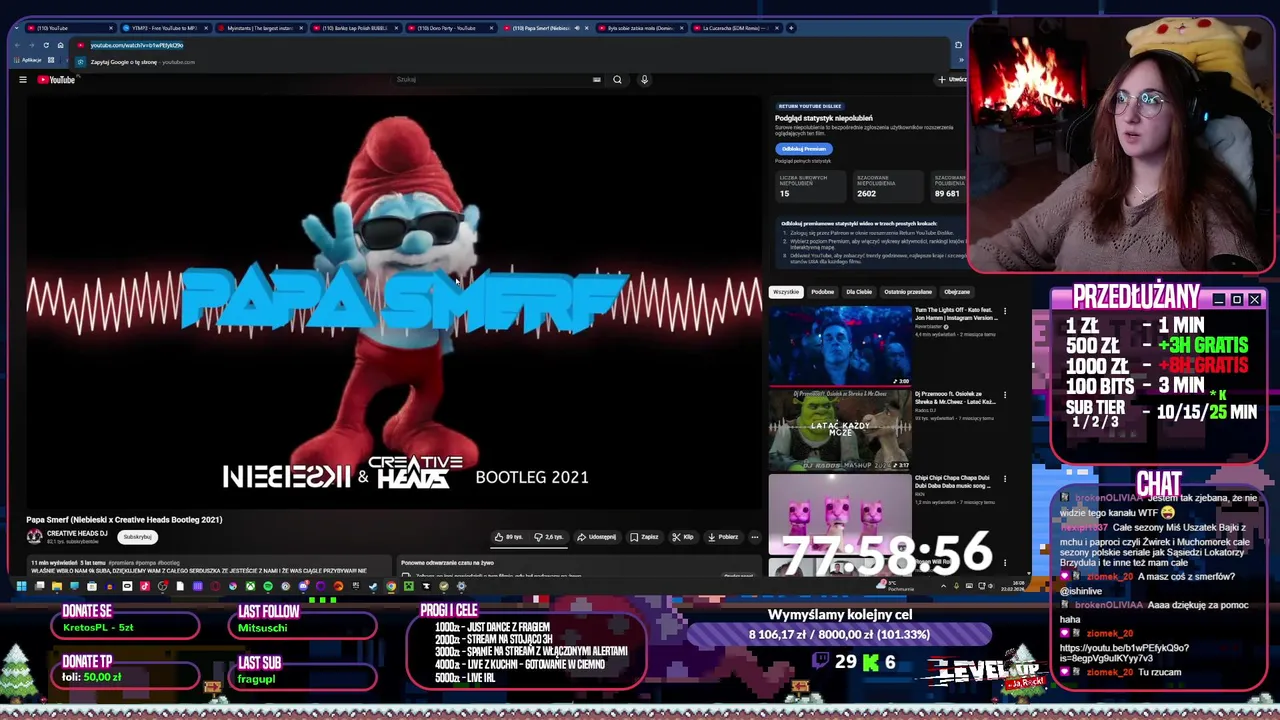Subscribe to CREATIVE HEADS DJ channel
Viewport: 1280px width, 720px height.
tap(138, 537)
